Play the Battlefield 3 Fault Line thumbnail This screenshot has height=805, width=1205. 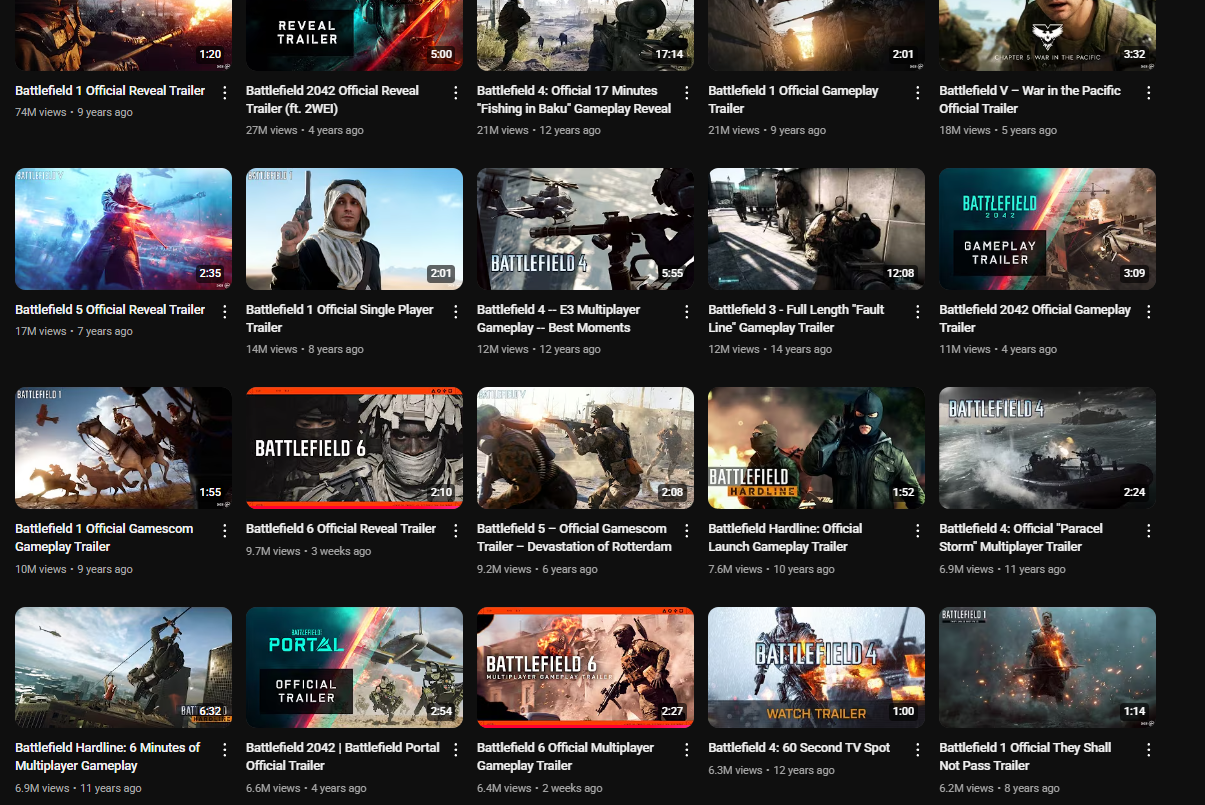click(x=816, y=229)
